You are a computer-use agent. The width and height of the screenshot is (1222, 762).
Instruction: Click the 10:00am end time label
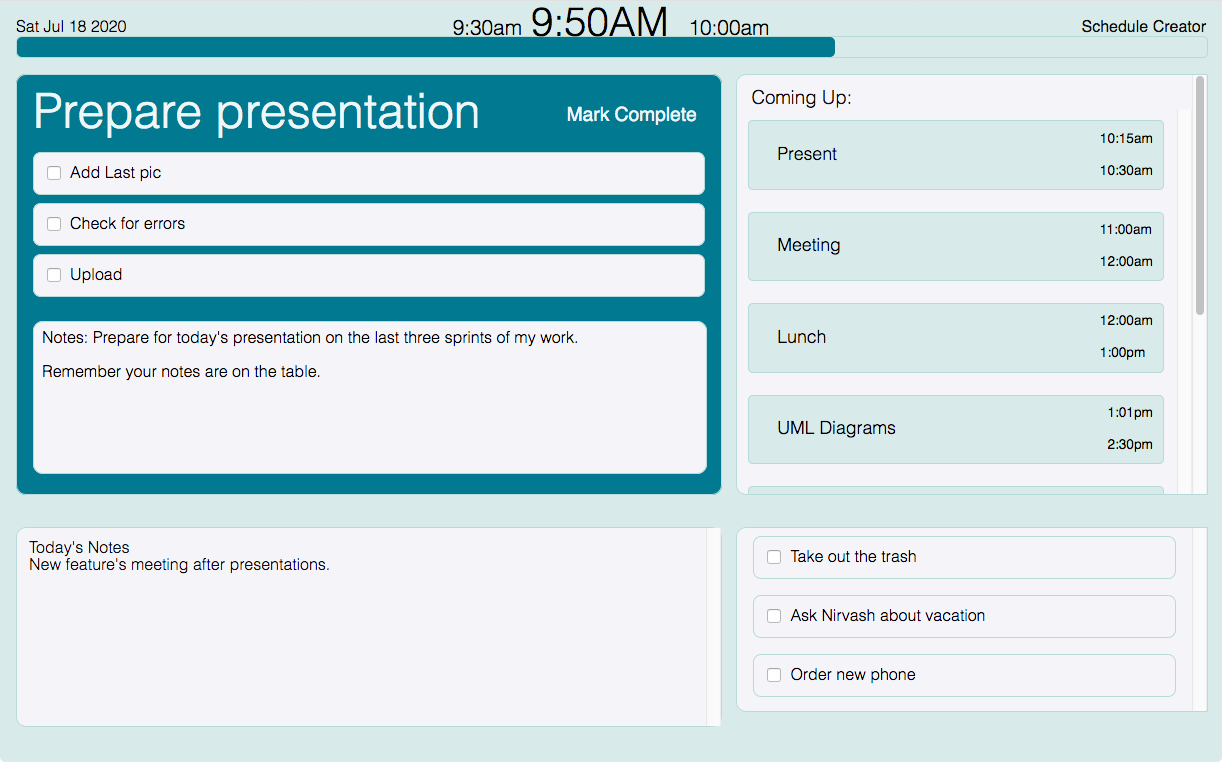[x=729, y=28]
